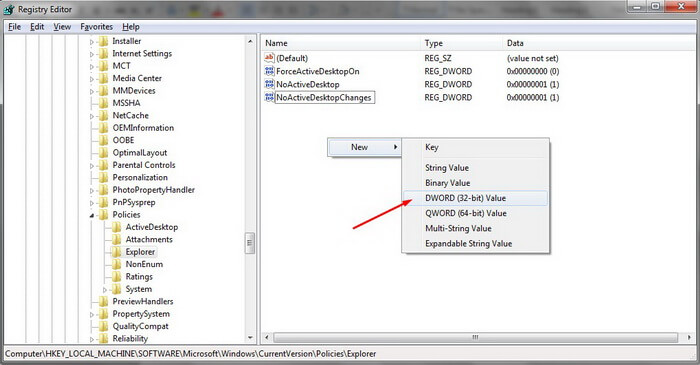Click the (Default) string value icon

tap(269, 58)
